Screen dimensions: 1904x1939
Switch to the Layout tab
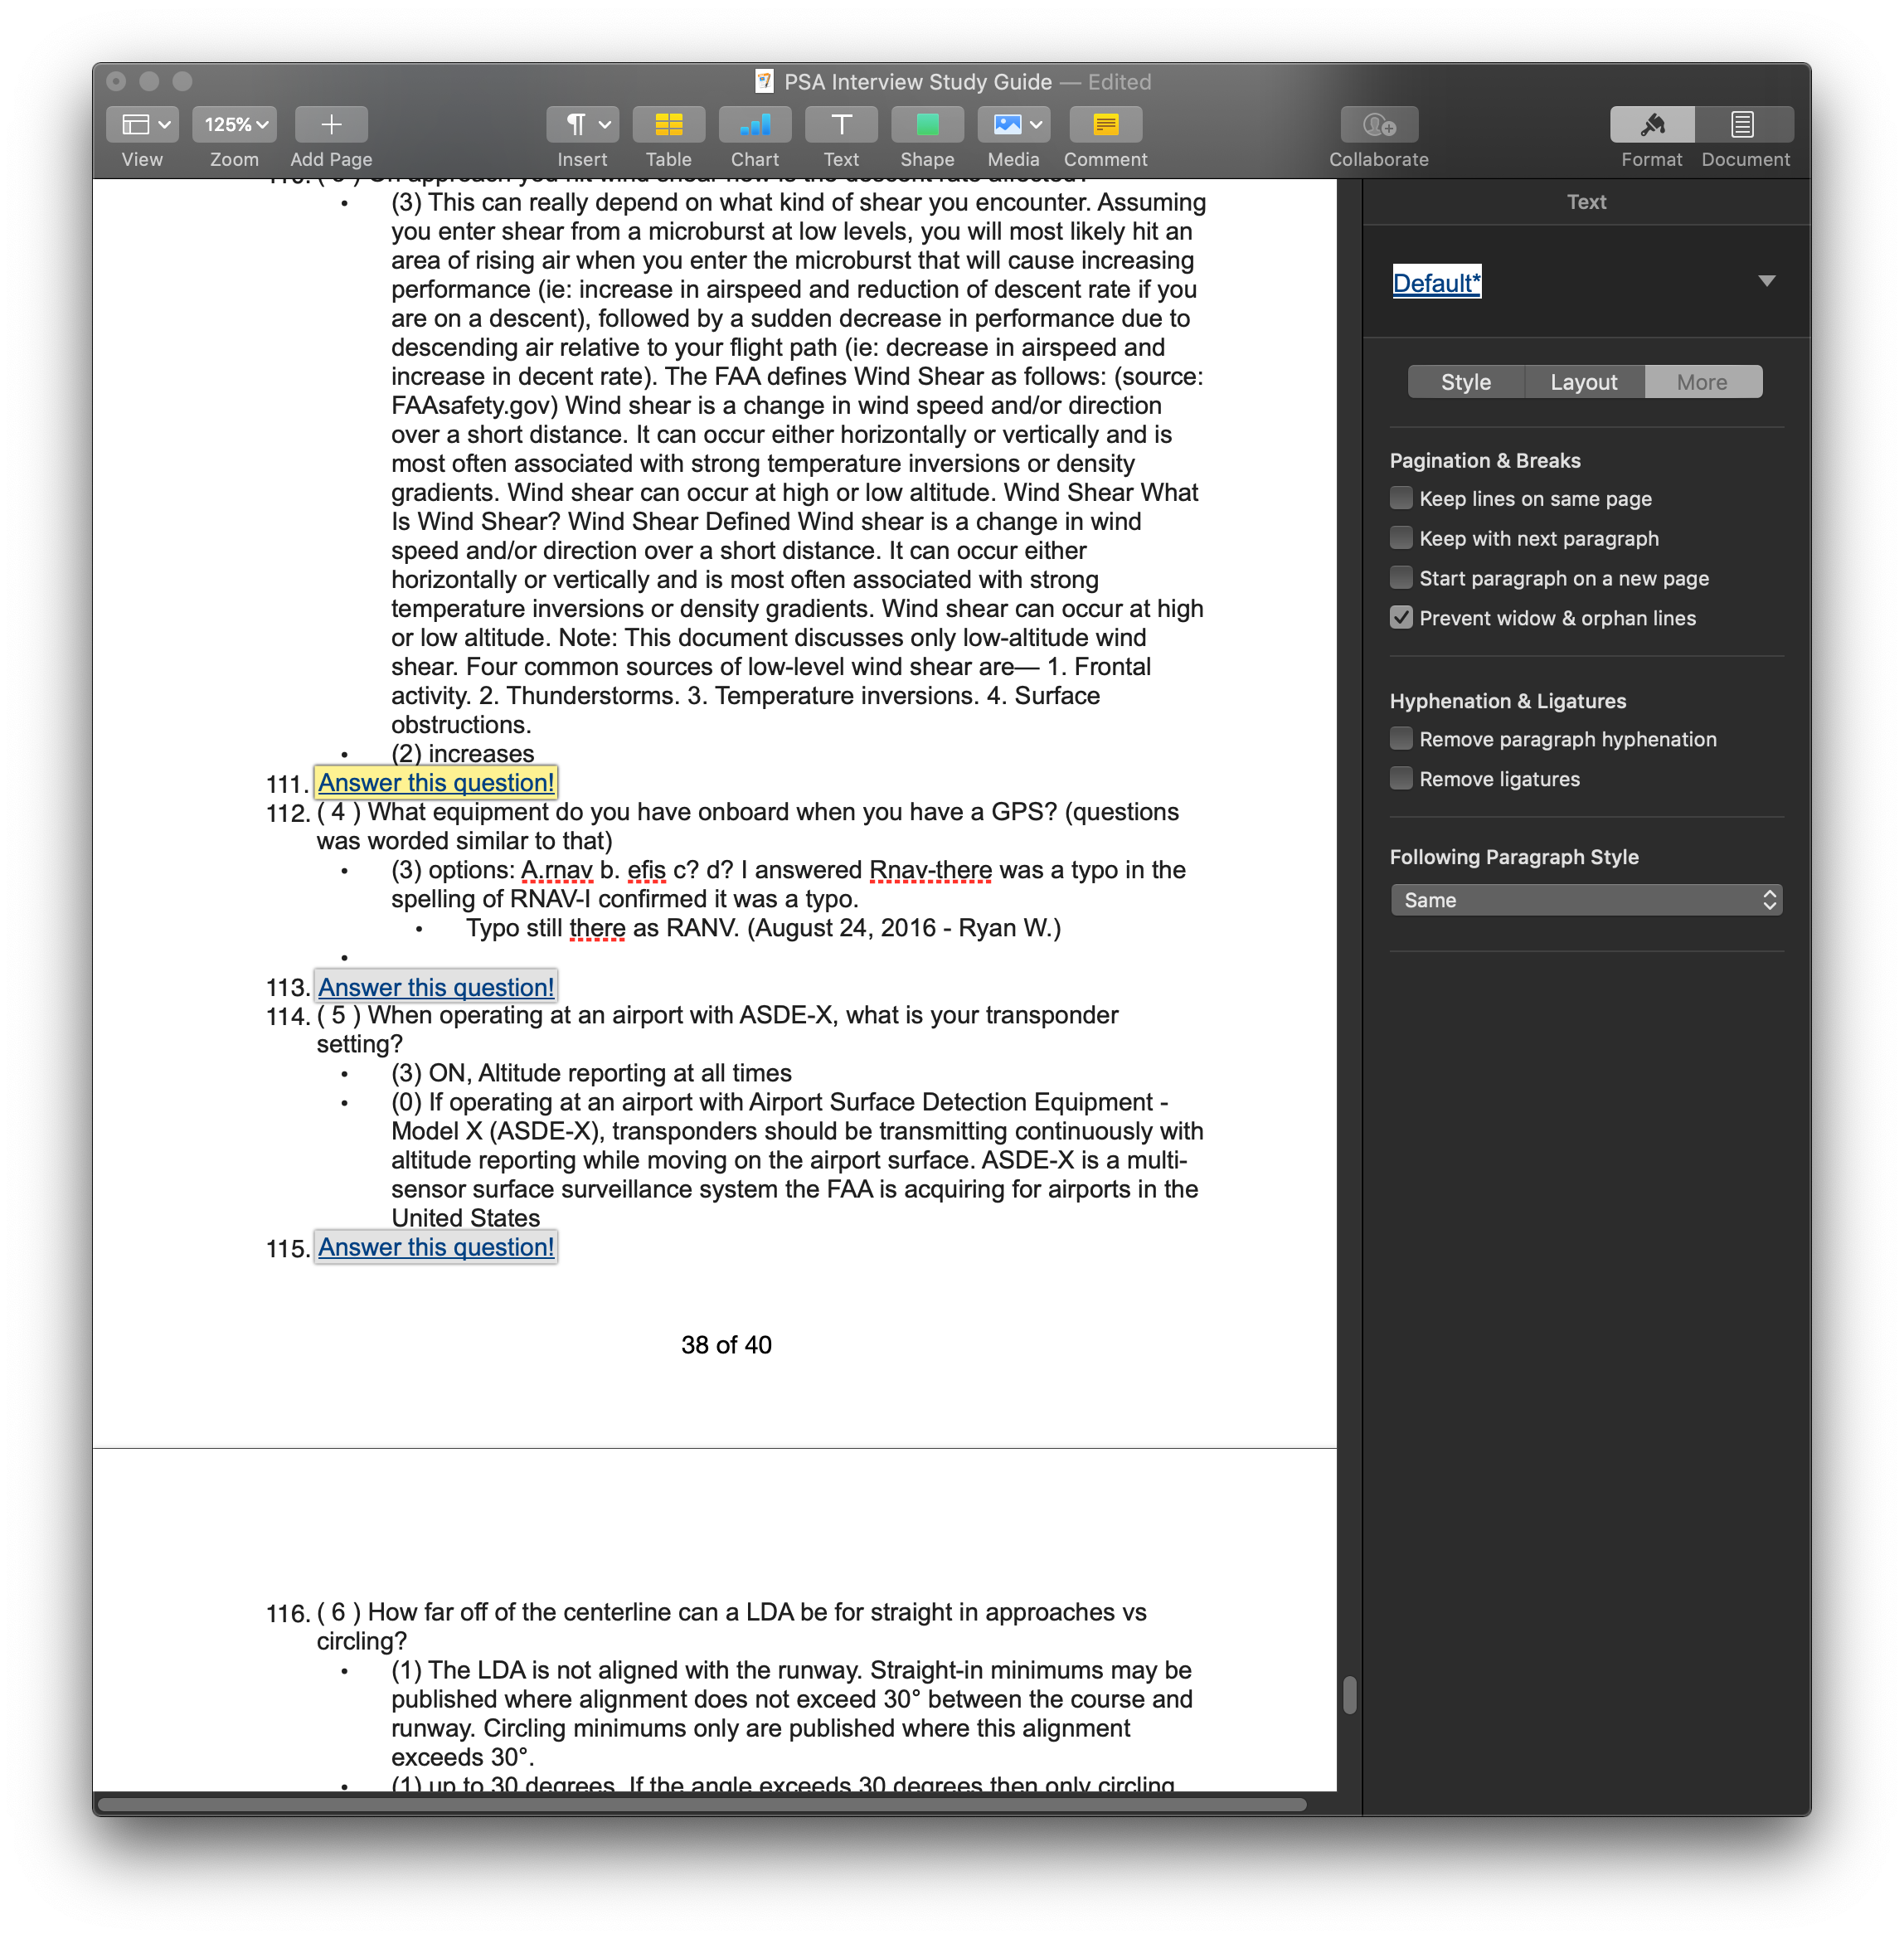(x=1583, y=381)
